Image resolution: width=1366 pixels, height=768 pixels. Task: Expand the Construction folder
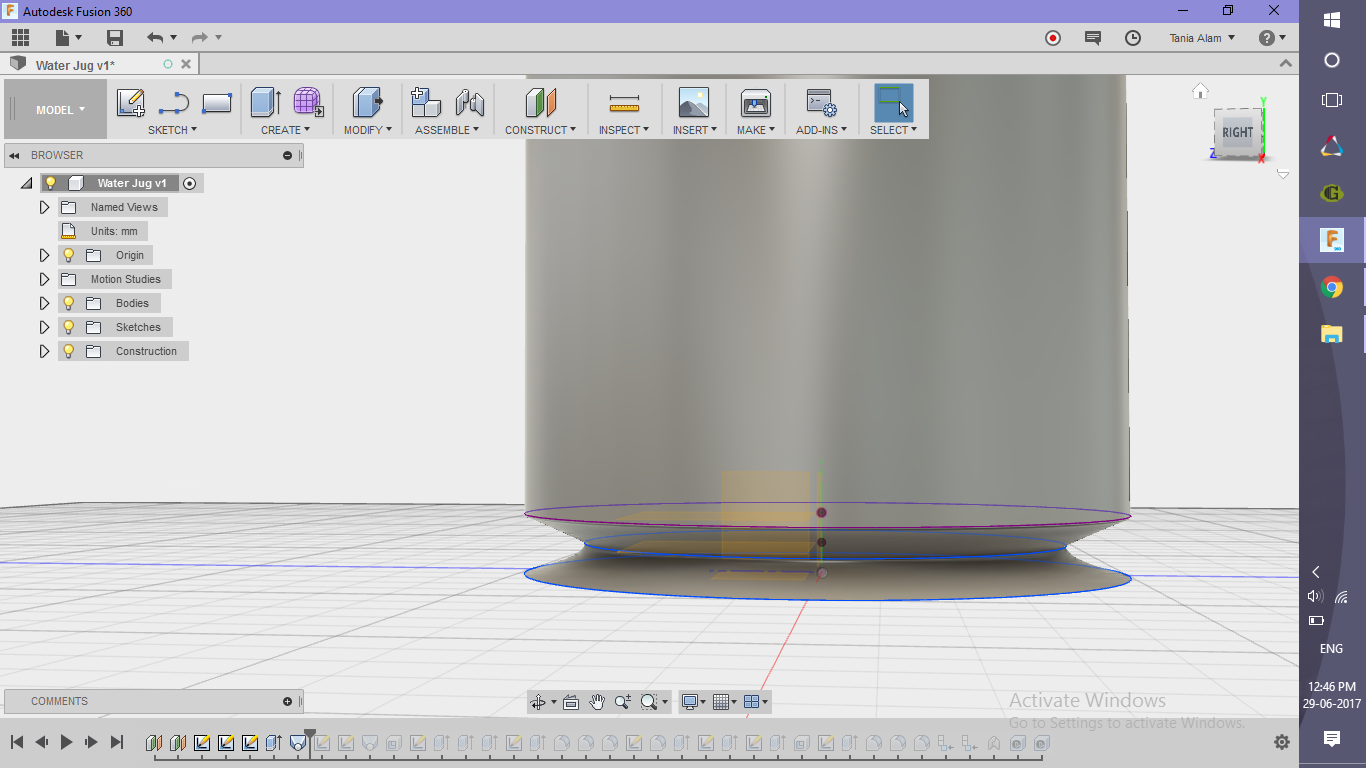pyautogui.click(x=44, y=351)
